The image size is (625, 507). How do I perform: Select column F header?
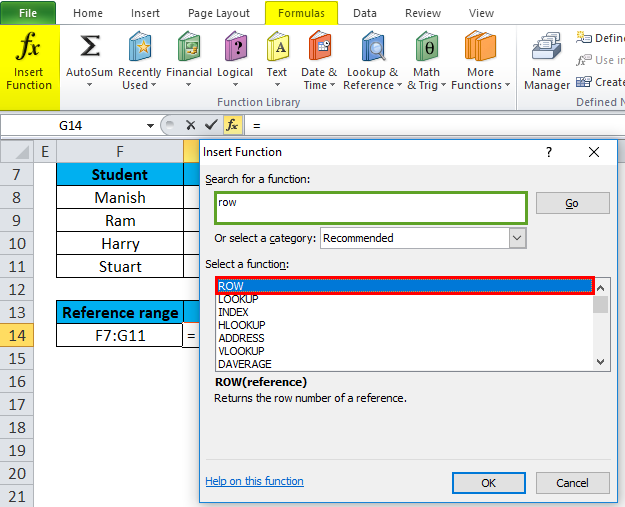[120, 151]
